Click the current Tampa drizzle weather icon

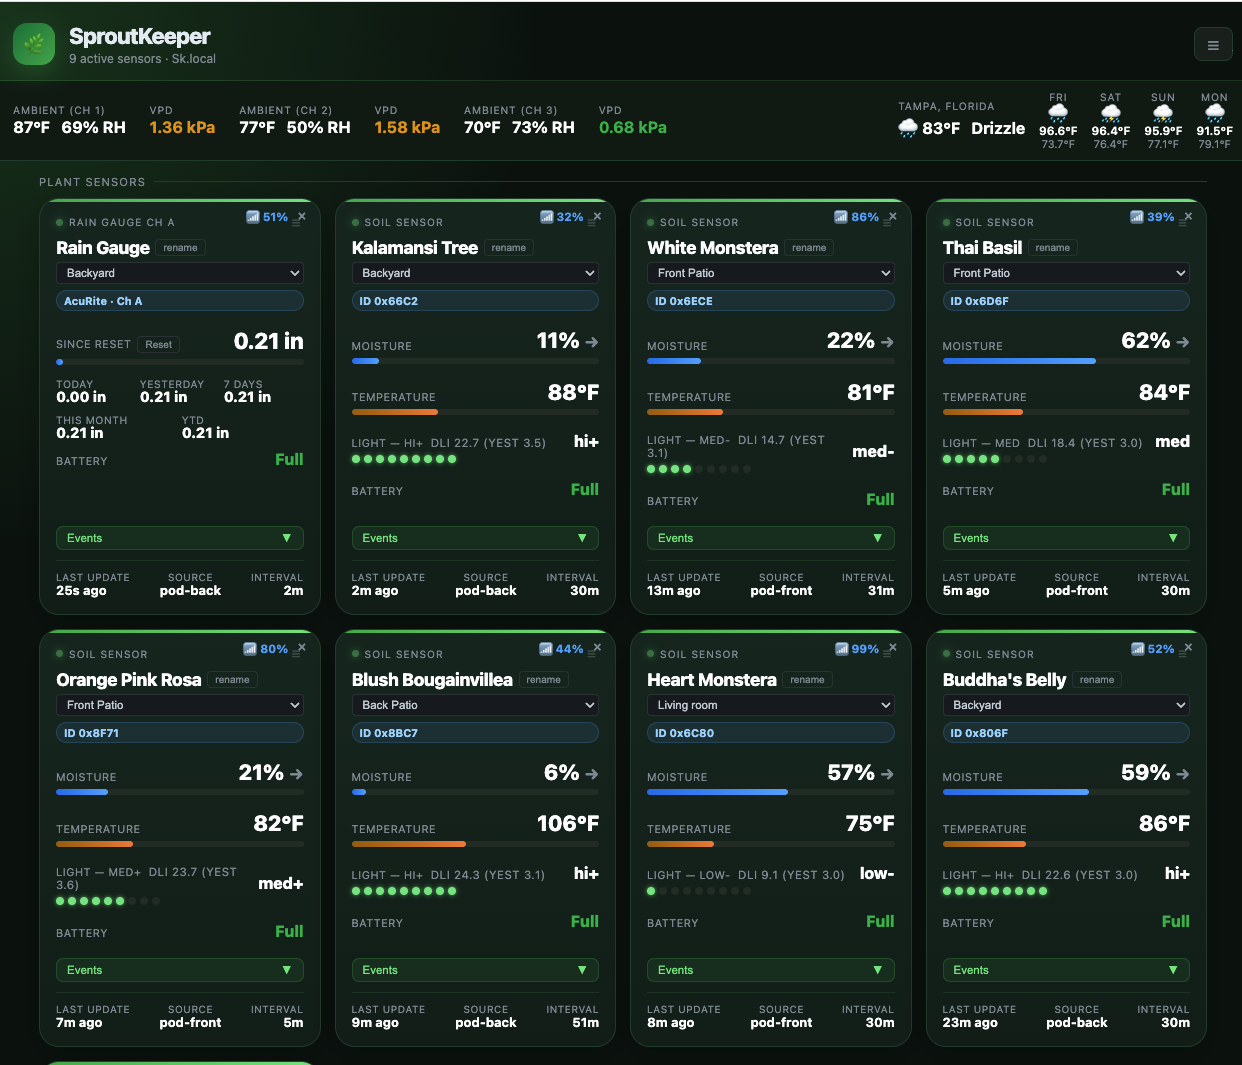(908, 128)
